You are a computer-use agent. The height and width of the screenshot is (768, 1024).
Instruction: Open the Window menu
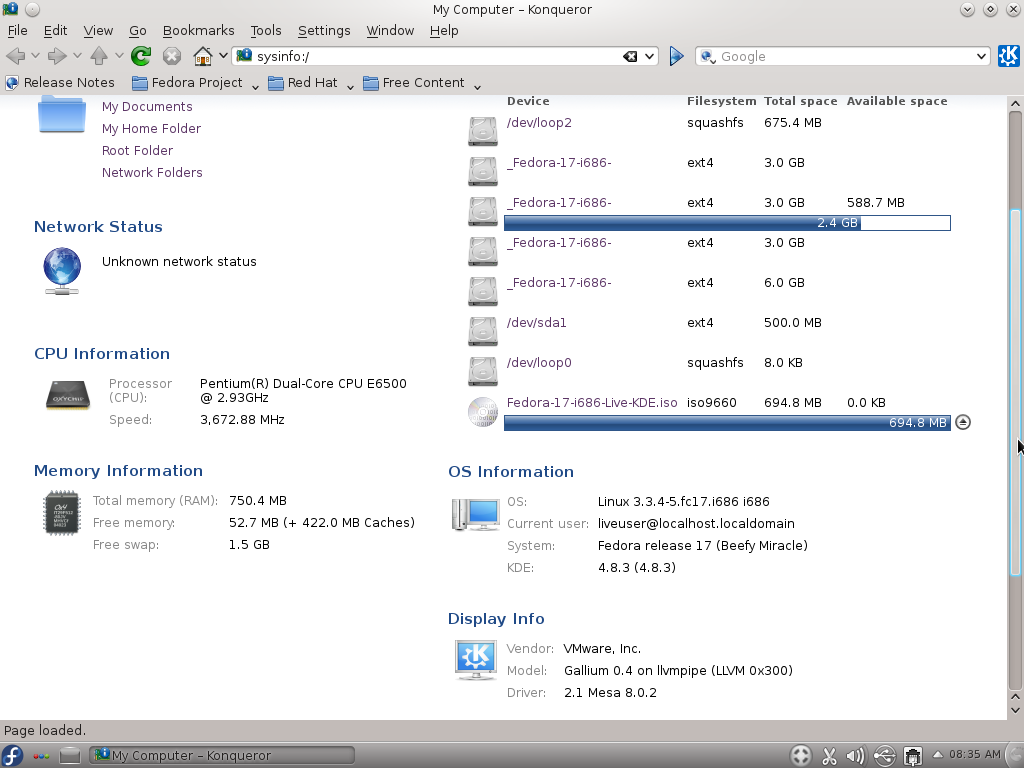coord(390,31)
